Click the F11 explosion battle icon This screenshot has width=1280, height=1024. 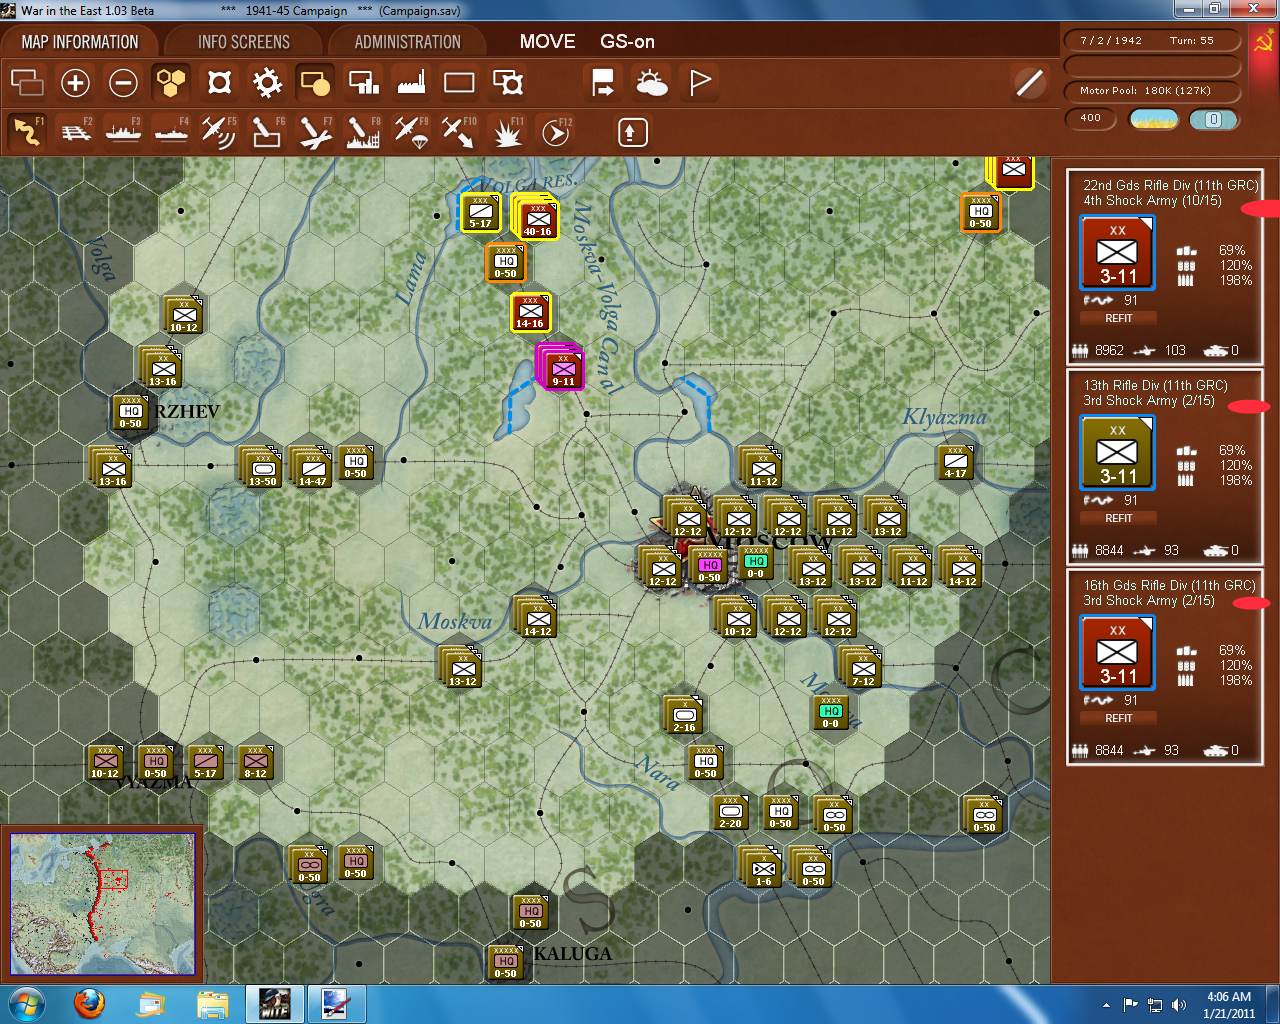click(507, 131)
